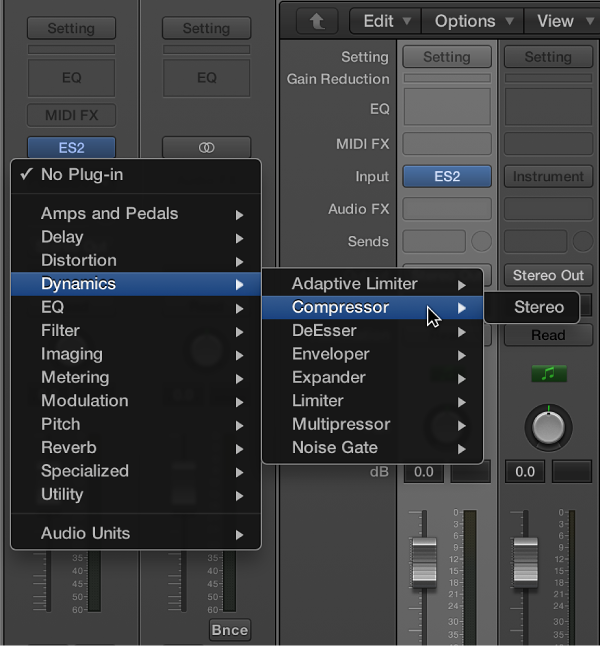The width and height of the screenshot is (602, 648).
Task: Expand the Reverb plug-in submenu
Action: [x=136, y=448]
